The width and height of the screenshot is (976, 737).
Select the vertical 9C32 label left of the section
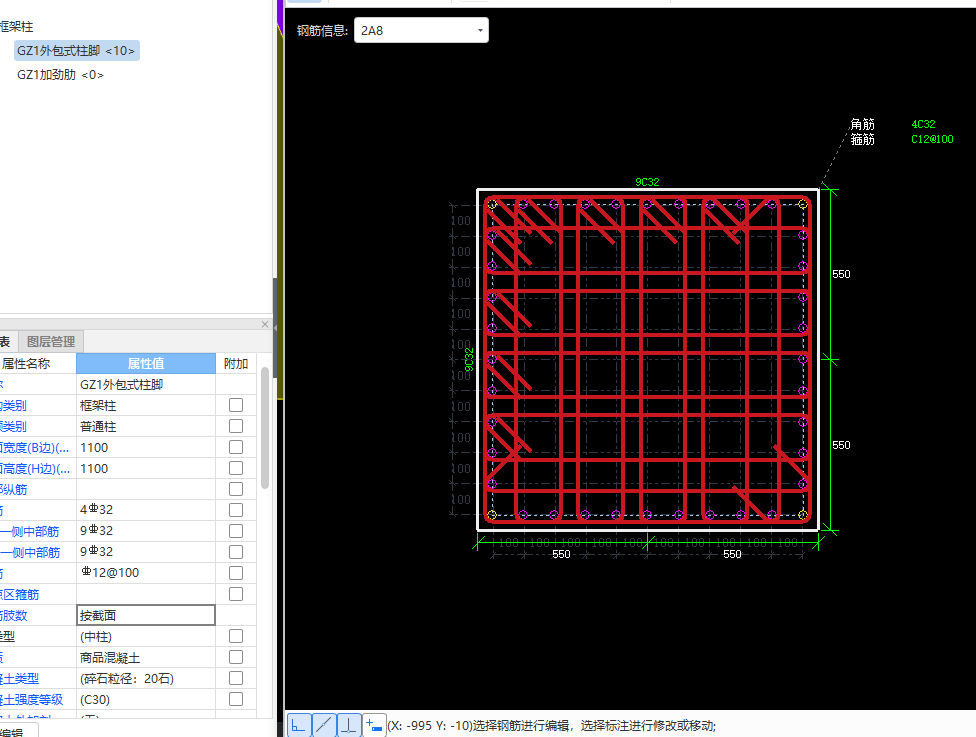pos(469,359)
